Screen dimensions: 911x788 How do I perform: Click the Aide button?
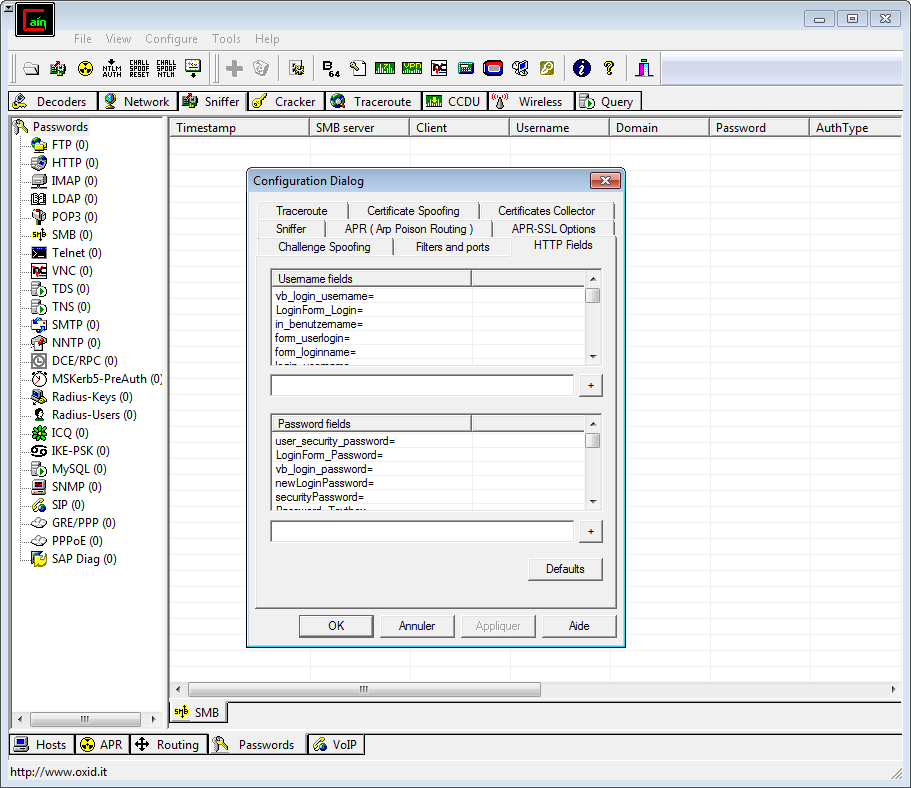[579, 626]
